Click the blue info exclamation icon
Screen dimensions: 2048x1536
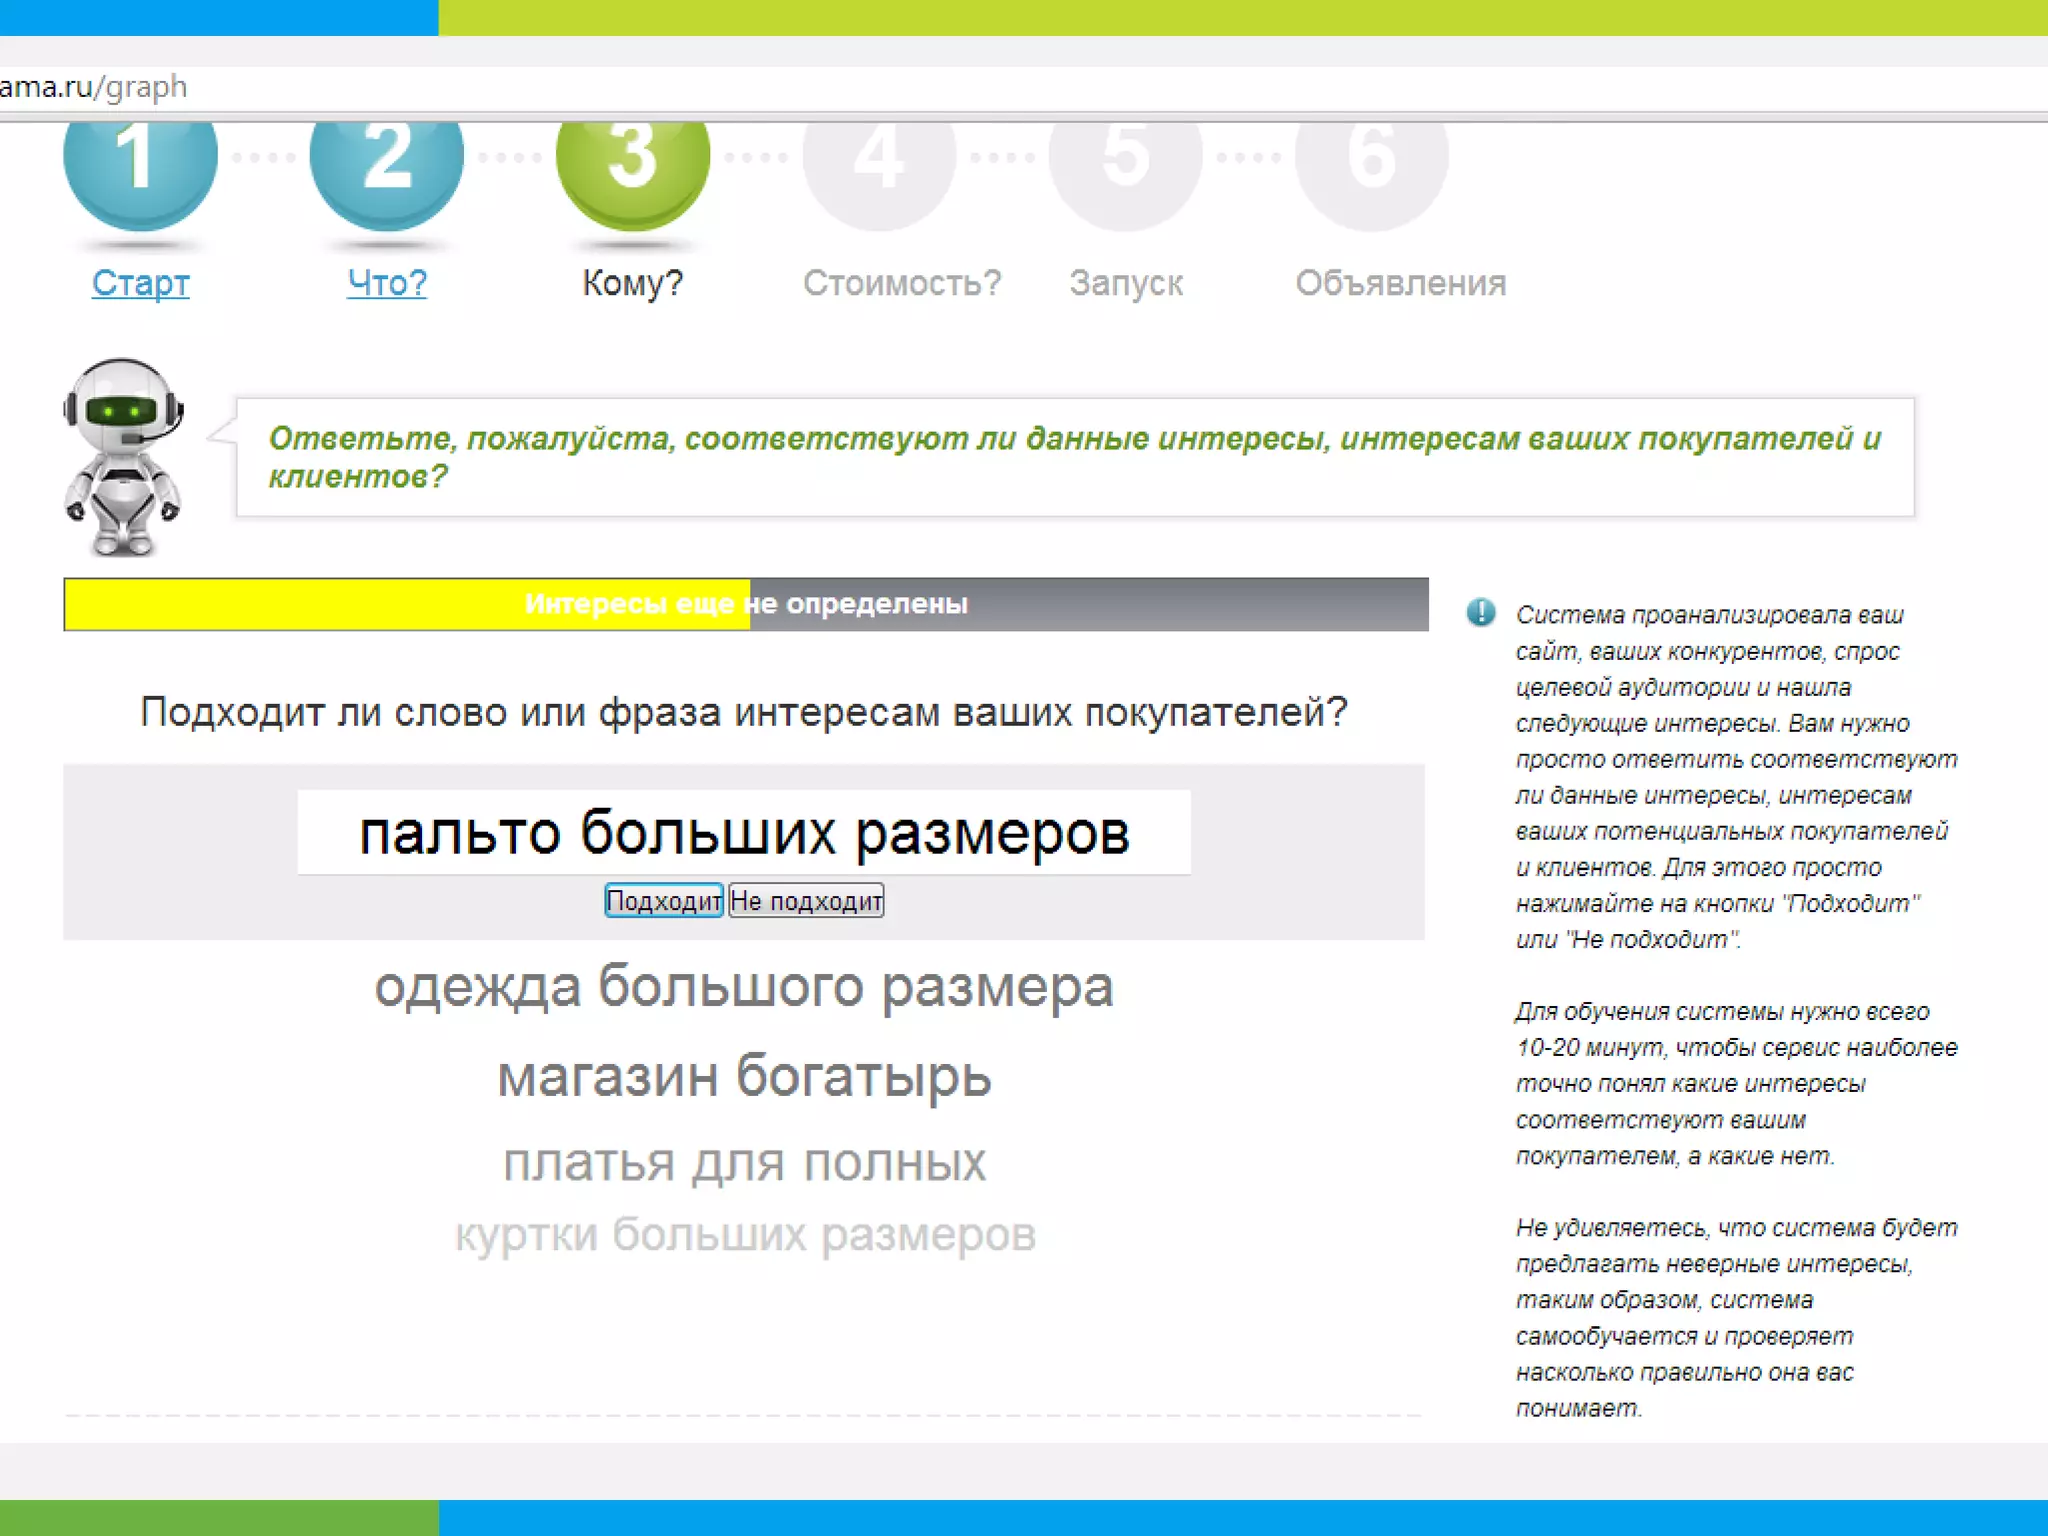coord(1480,612)
